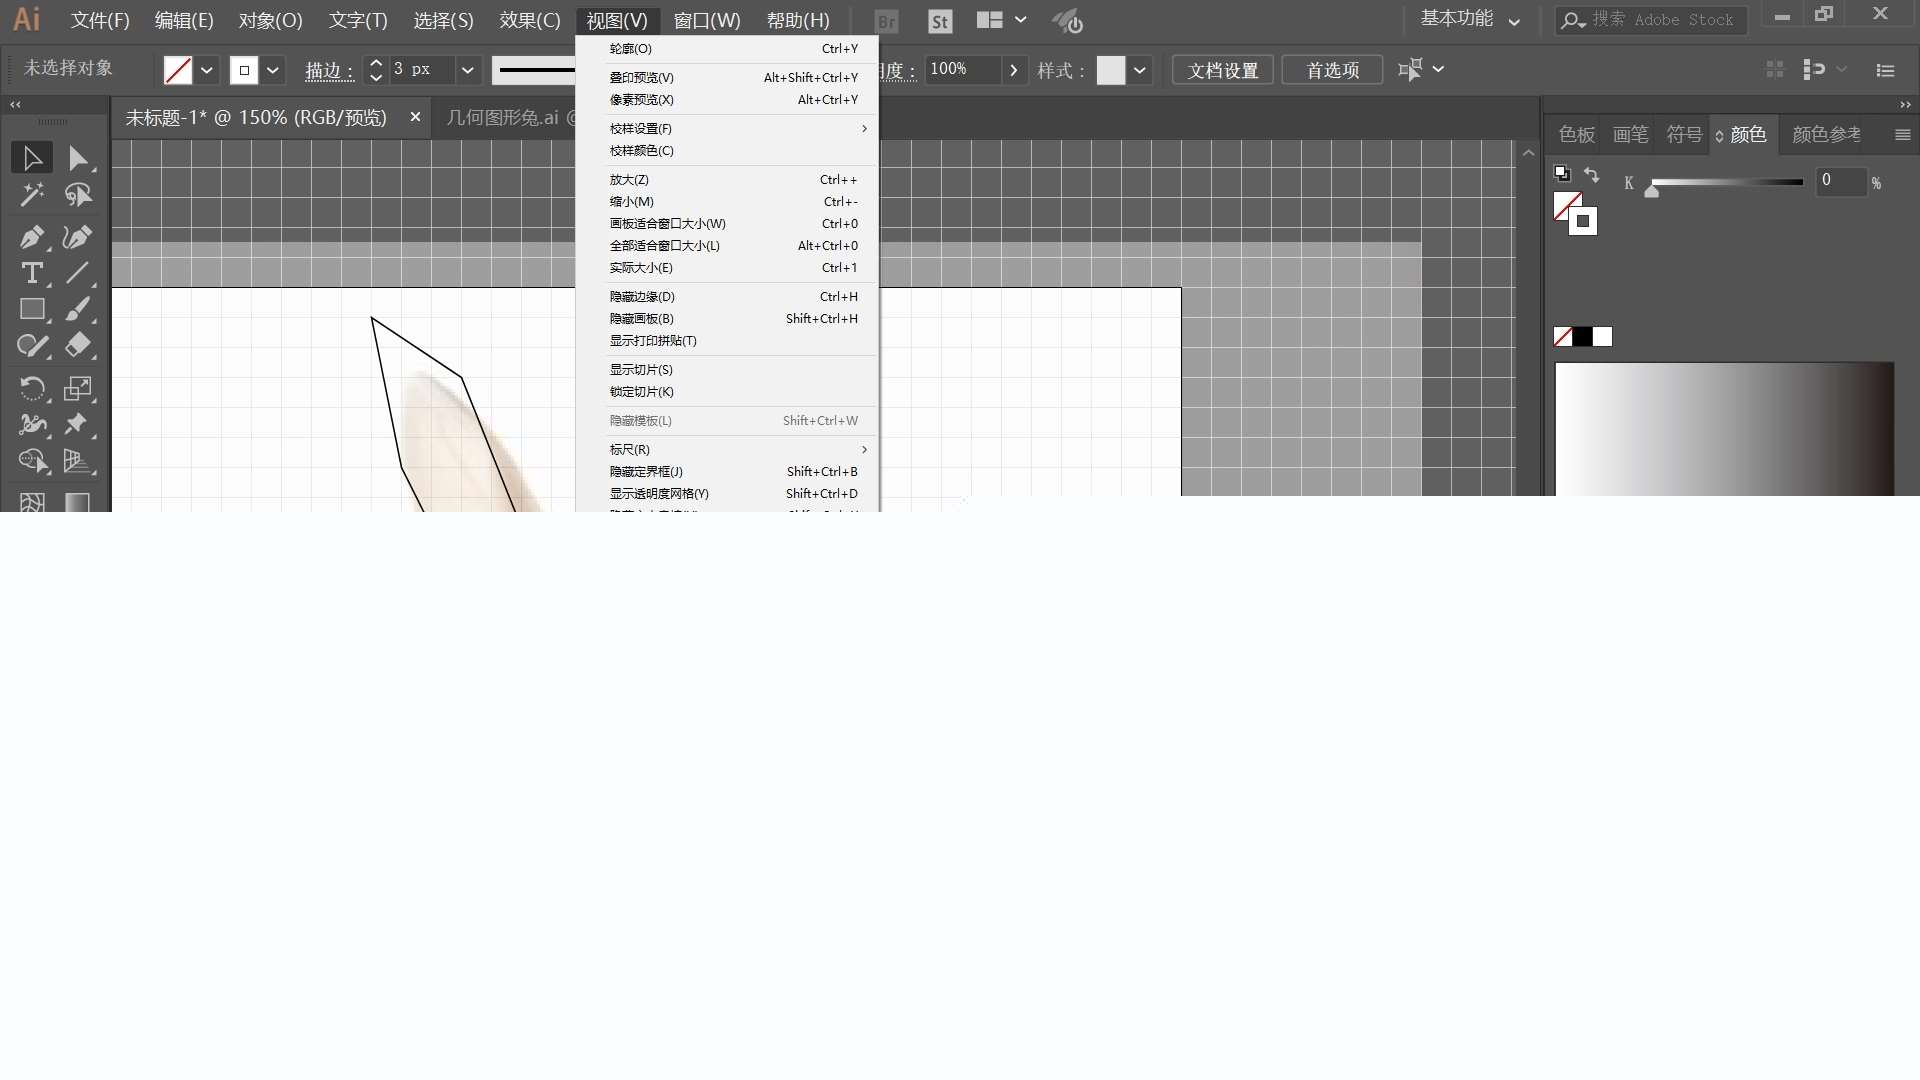
Task: Open the style swatch dropdown
Action: click(x=1139, y=70)
